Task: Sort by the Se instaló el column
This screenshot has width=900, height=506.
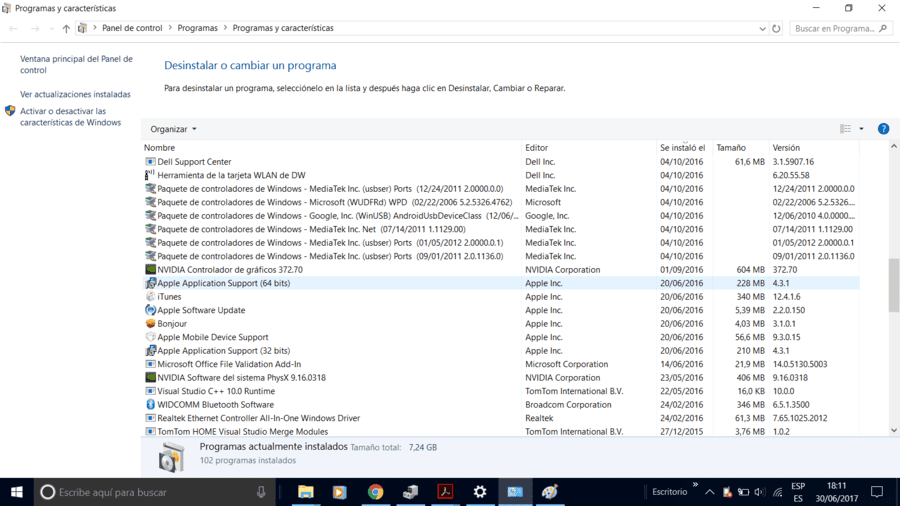Action: coord(684,147)
